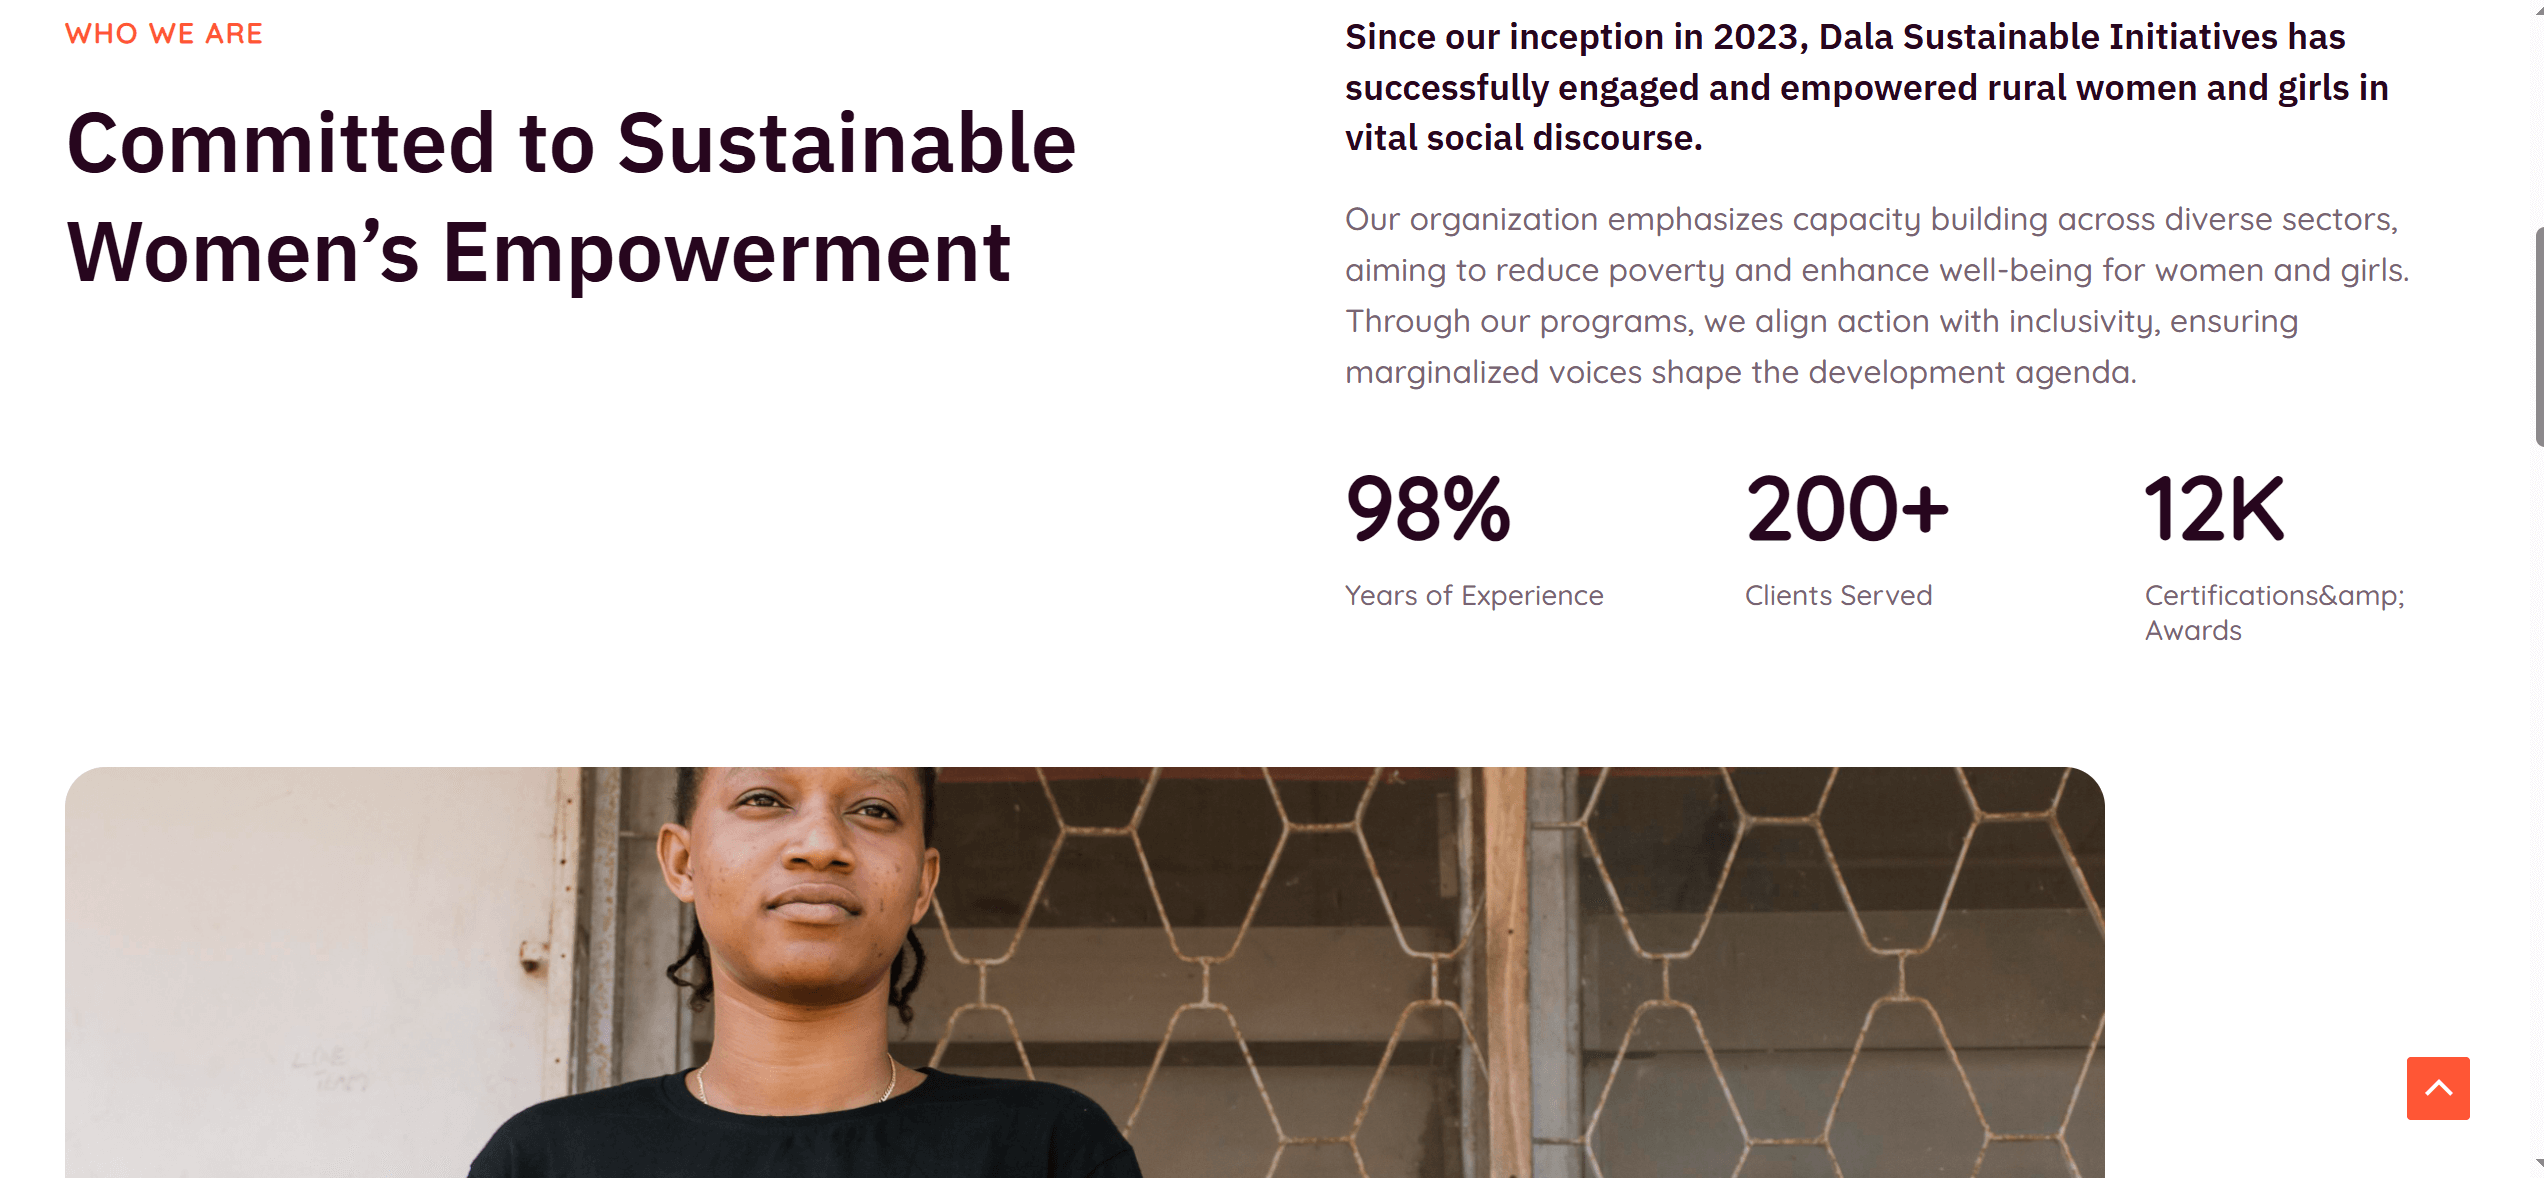Screen dimensions: 2544x1178
Task: Click paragraph starting Our organization emphasizes
Action: point(1878,295)
